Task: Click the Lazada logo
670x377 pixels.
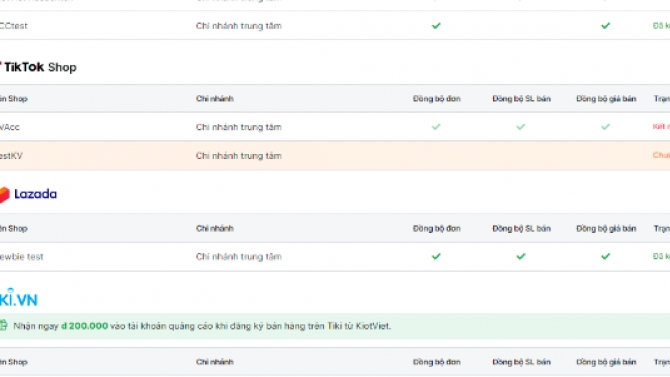Action: click(28, 194)
